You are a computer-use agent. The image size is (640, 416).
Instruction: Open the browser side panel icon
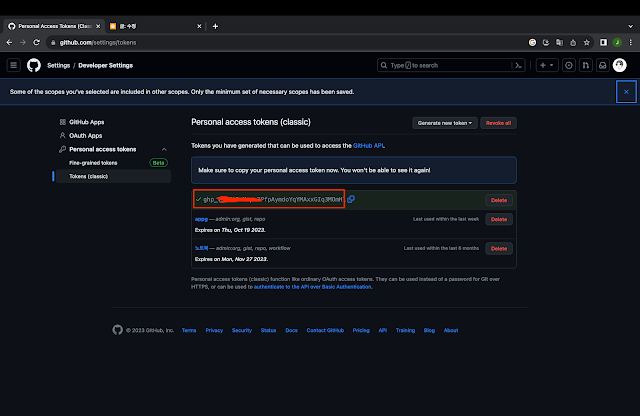[603, 42]
